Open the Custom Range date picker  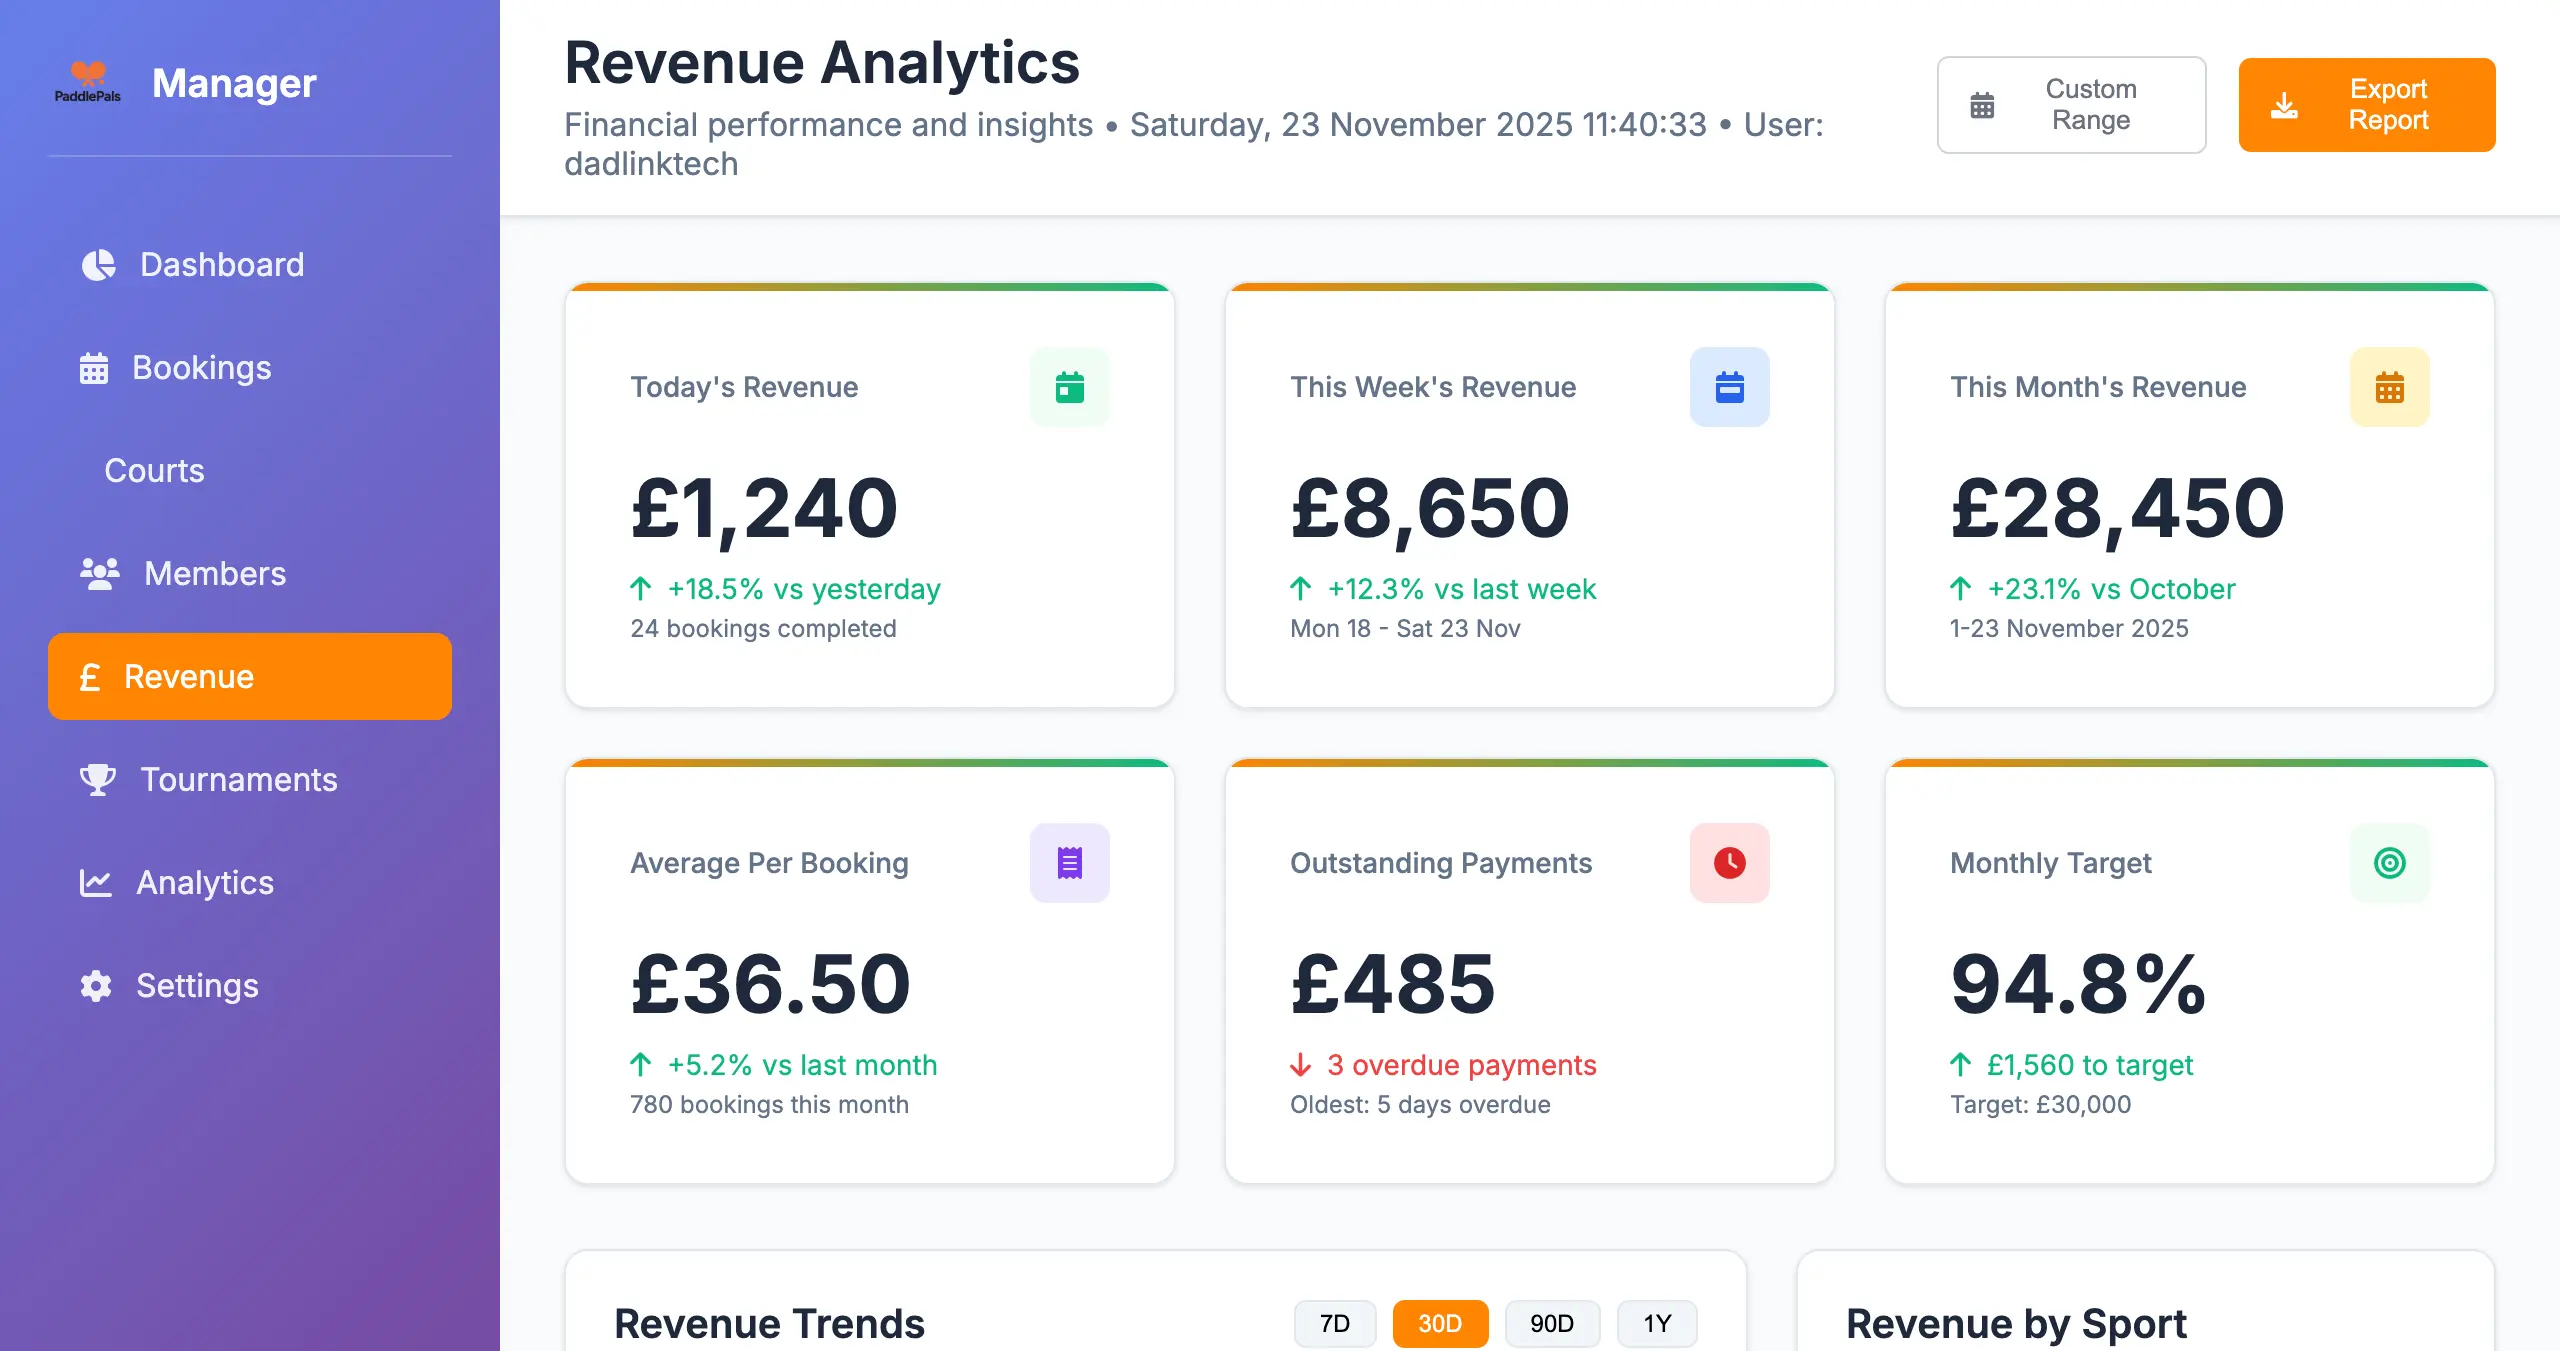click(2071, 104)
